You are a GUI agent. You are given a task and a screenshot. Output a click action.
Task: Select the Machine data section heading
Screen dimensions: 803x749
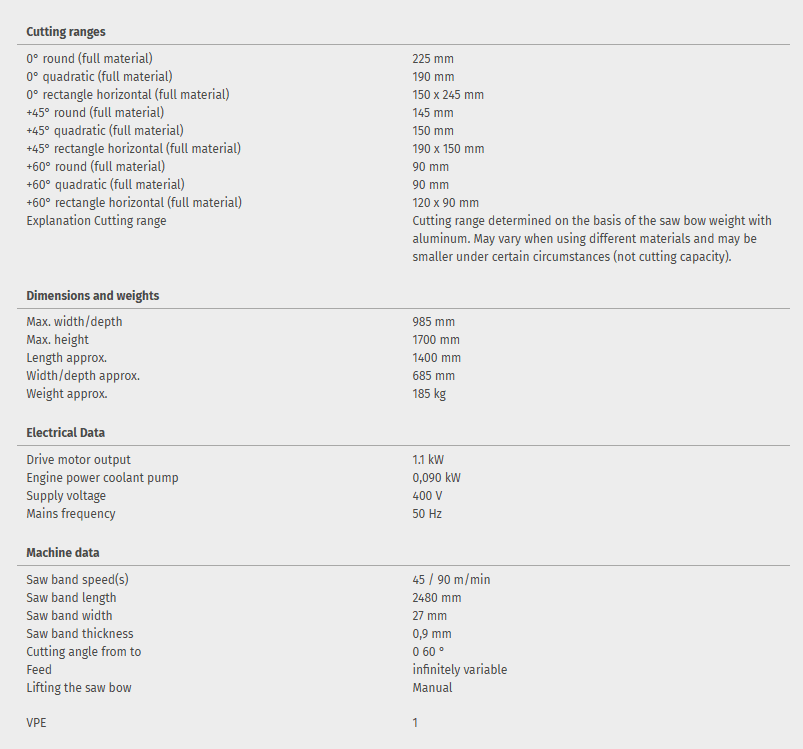pos(63,553)
